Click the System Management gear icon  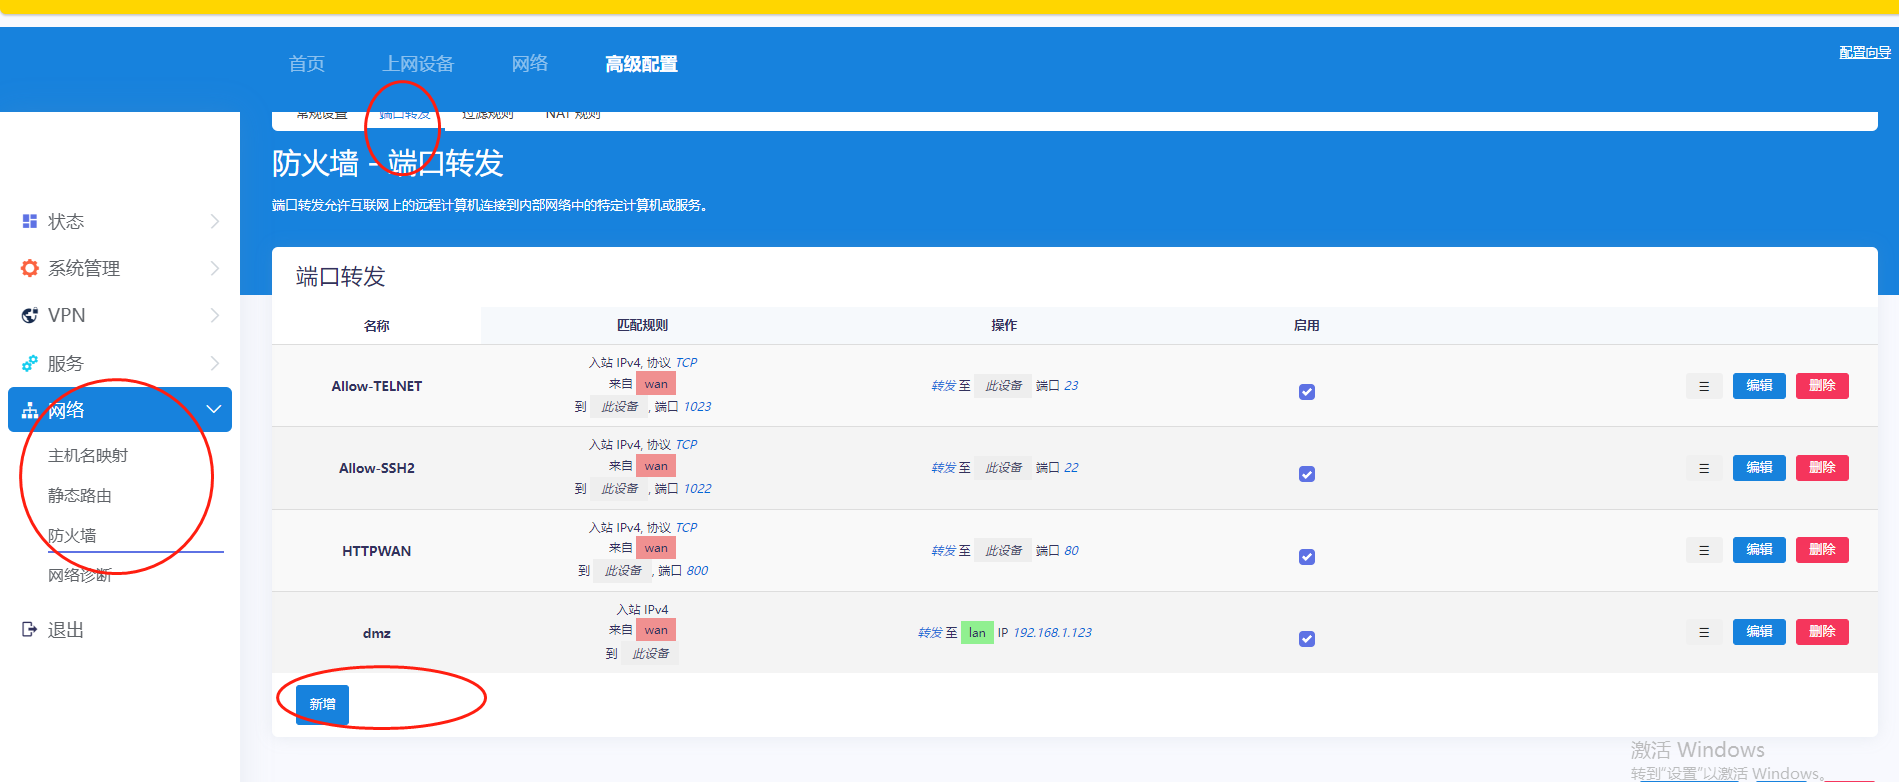tap(30, 268)
